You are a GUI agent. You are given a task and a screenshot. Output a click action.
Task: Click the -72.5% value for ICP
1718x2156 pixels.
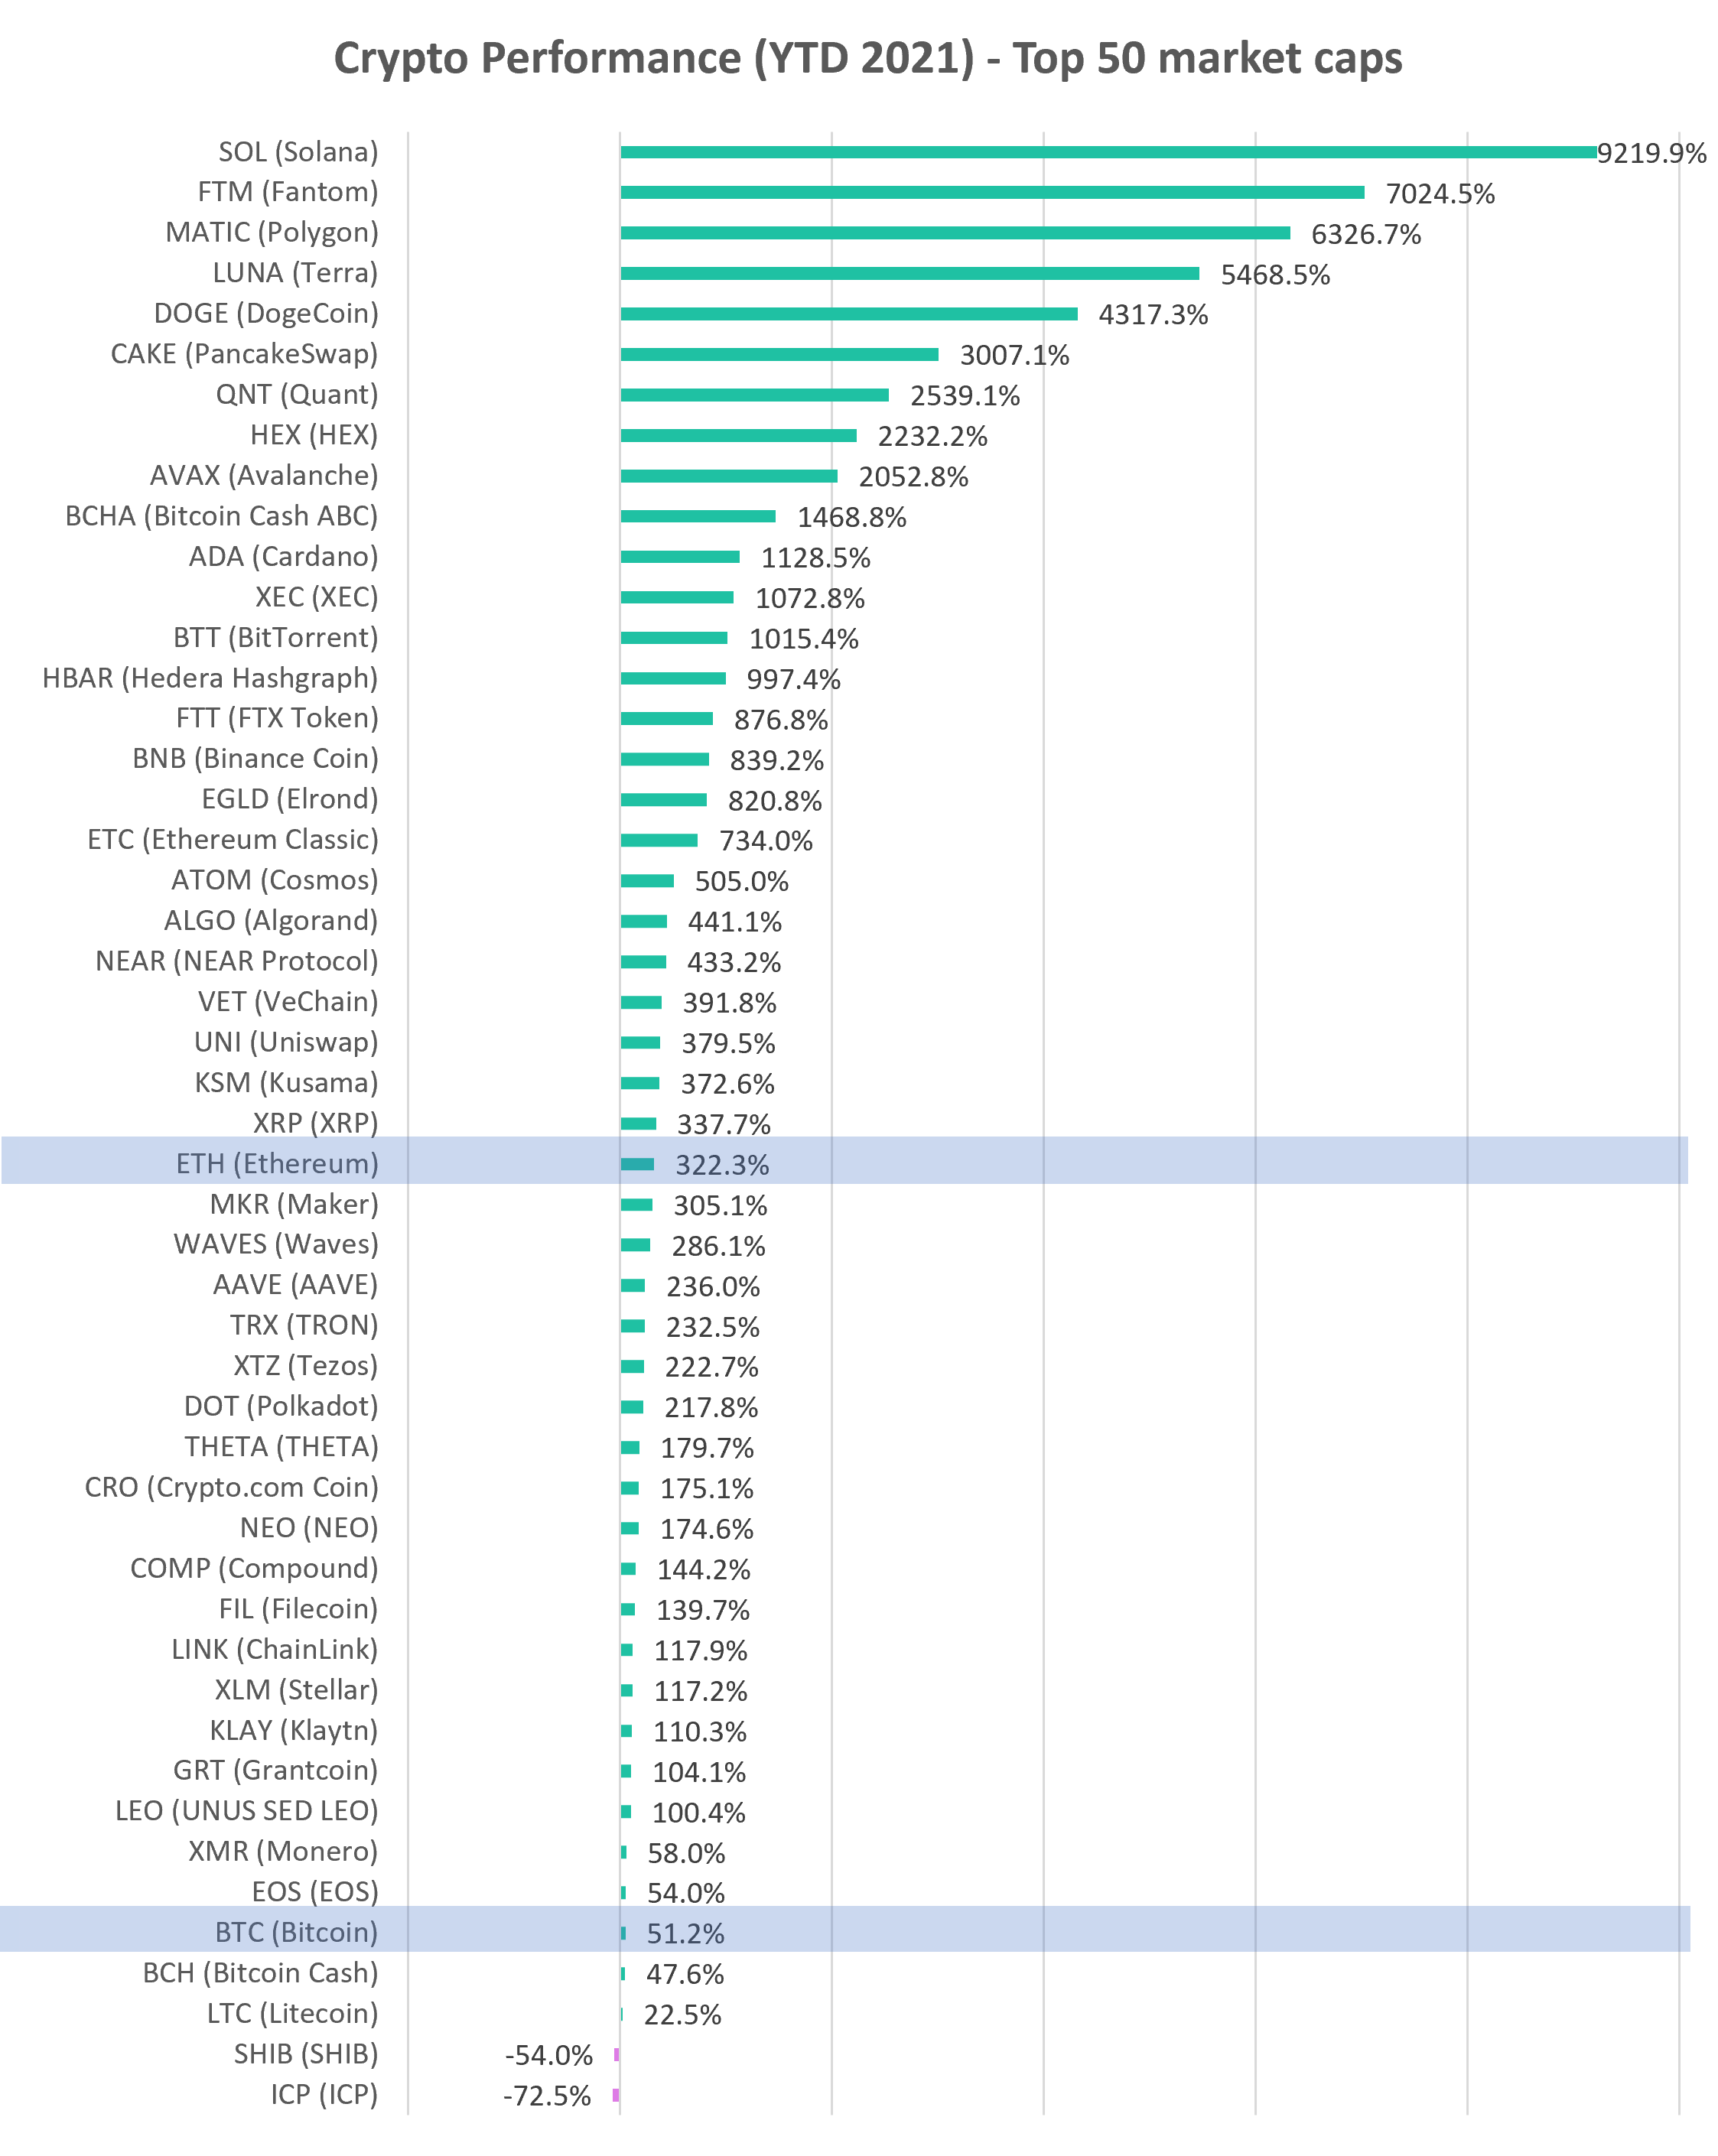click(x=547, y=2096)
